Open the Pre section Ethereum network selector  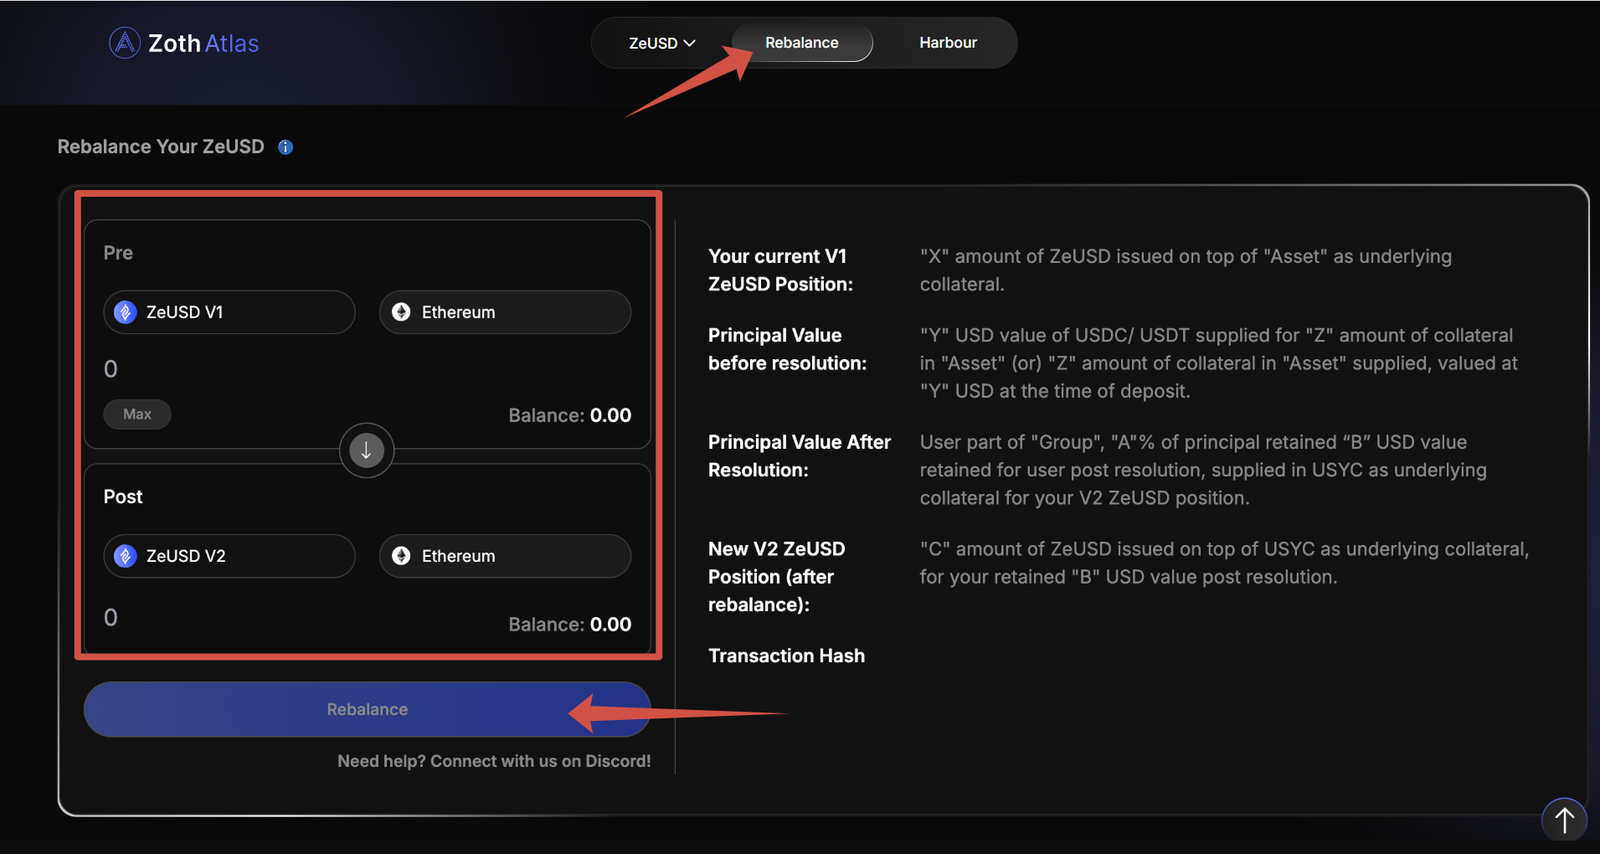[x=505, y=312]
